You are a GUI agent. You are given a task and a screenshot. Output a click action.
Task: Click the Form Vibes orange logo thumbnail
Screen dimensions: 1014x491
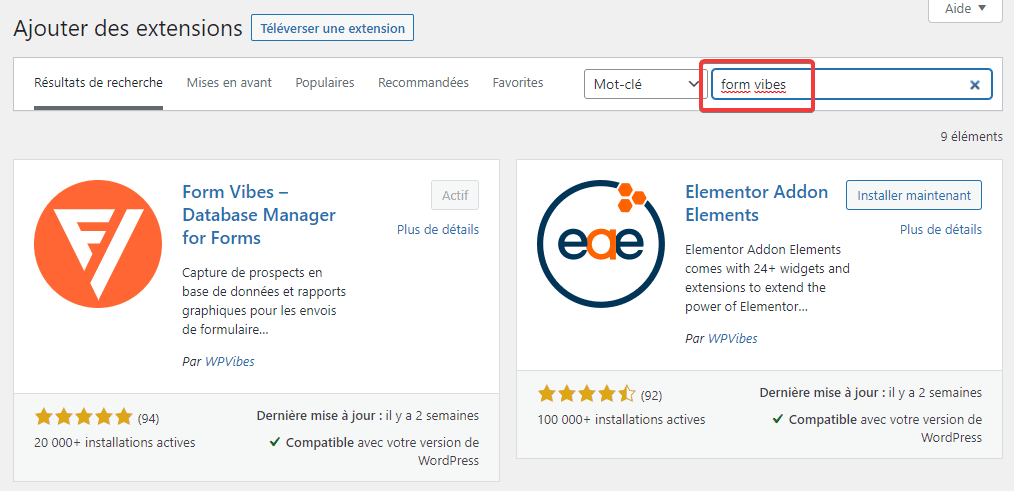98,244
